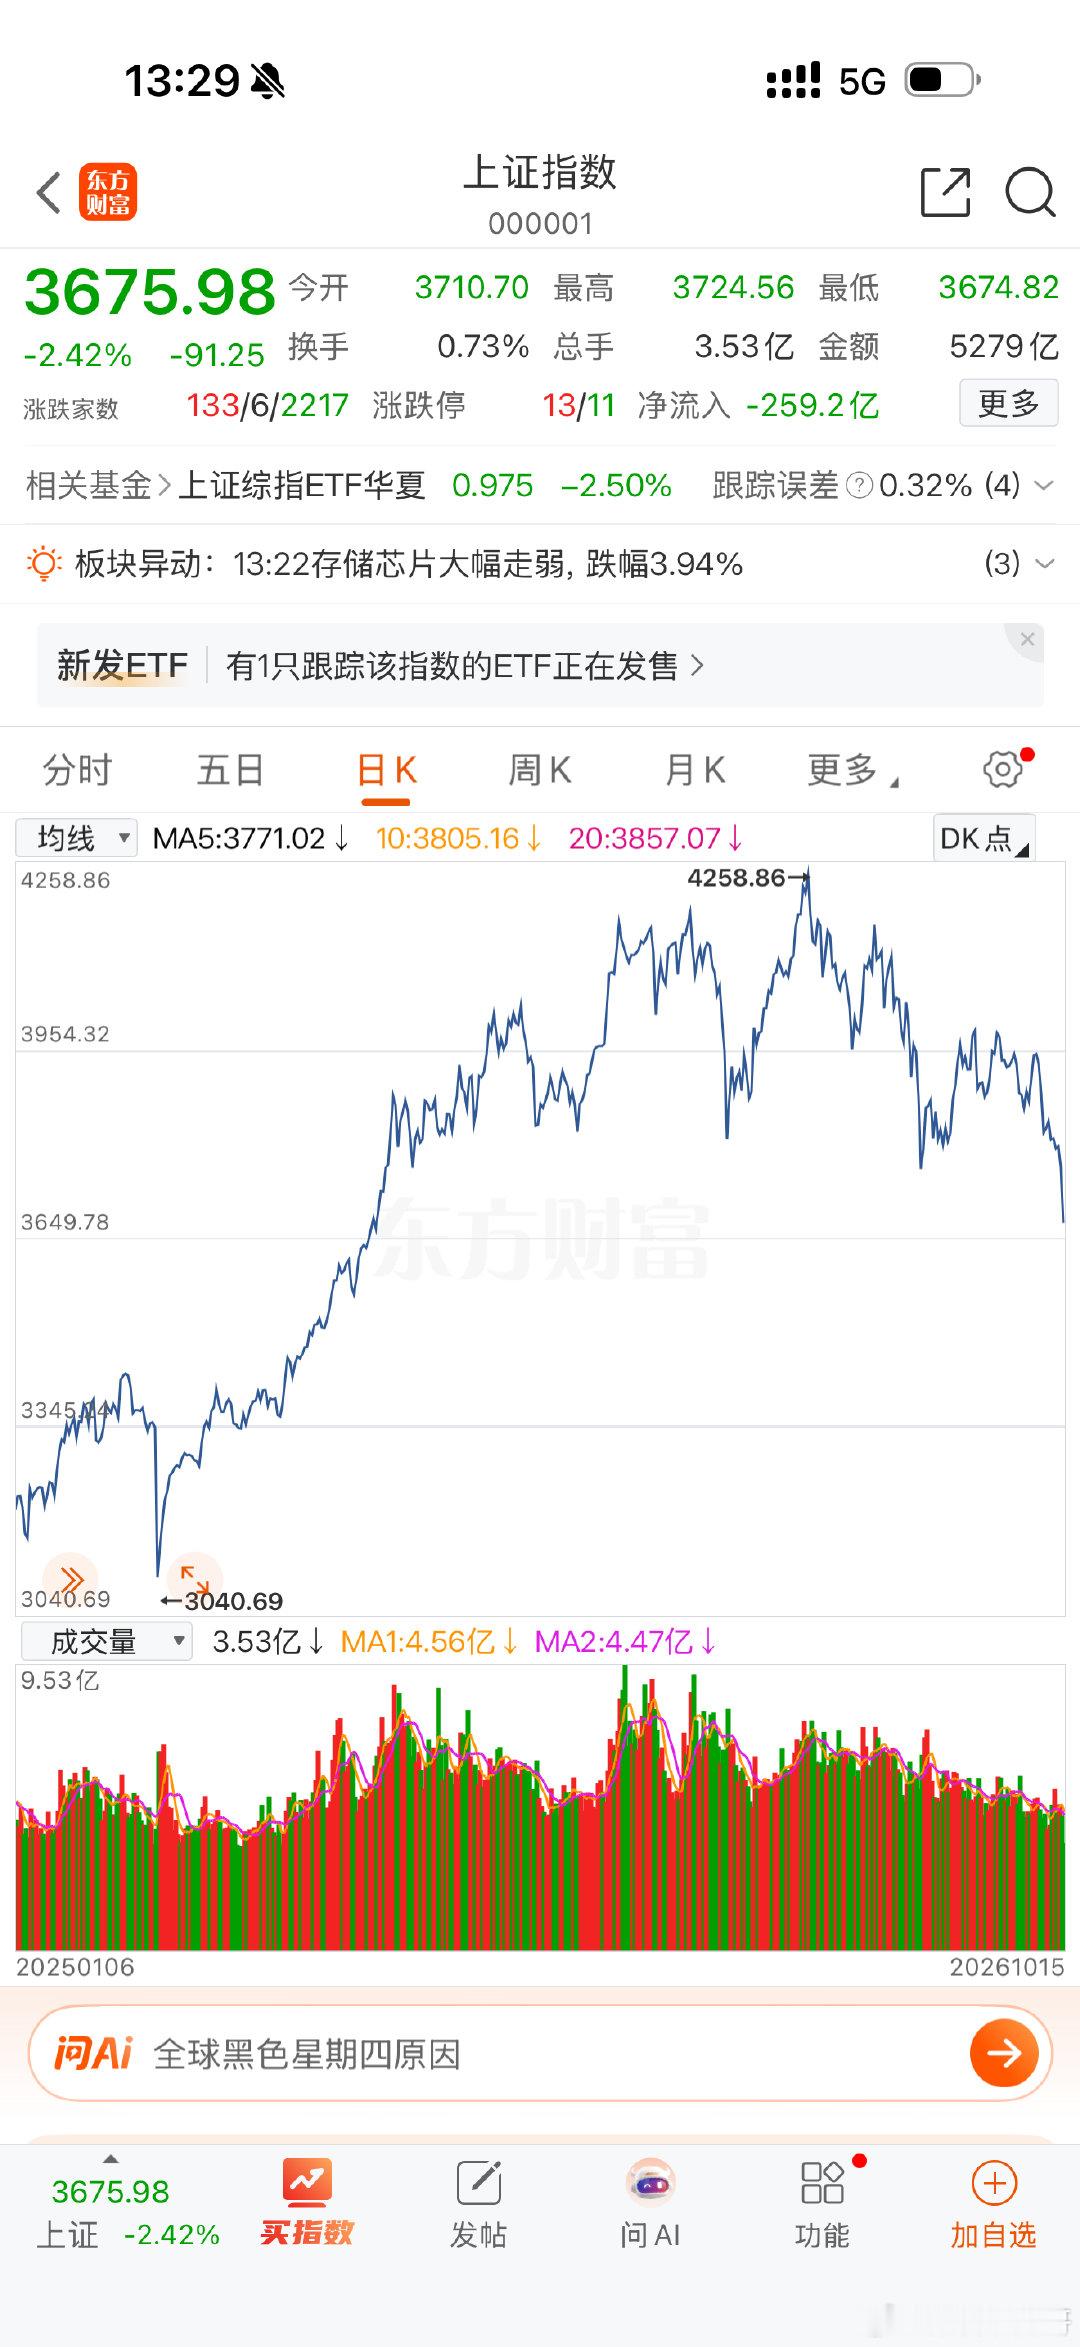Tap 板块异动 存储芯片 news text
This screenshot has width=1080, height=2347.
pos(488,564)
